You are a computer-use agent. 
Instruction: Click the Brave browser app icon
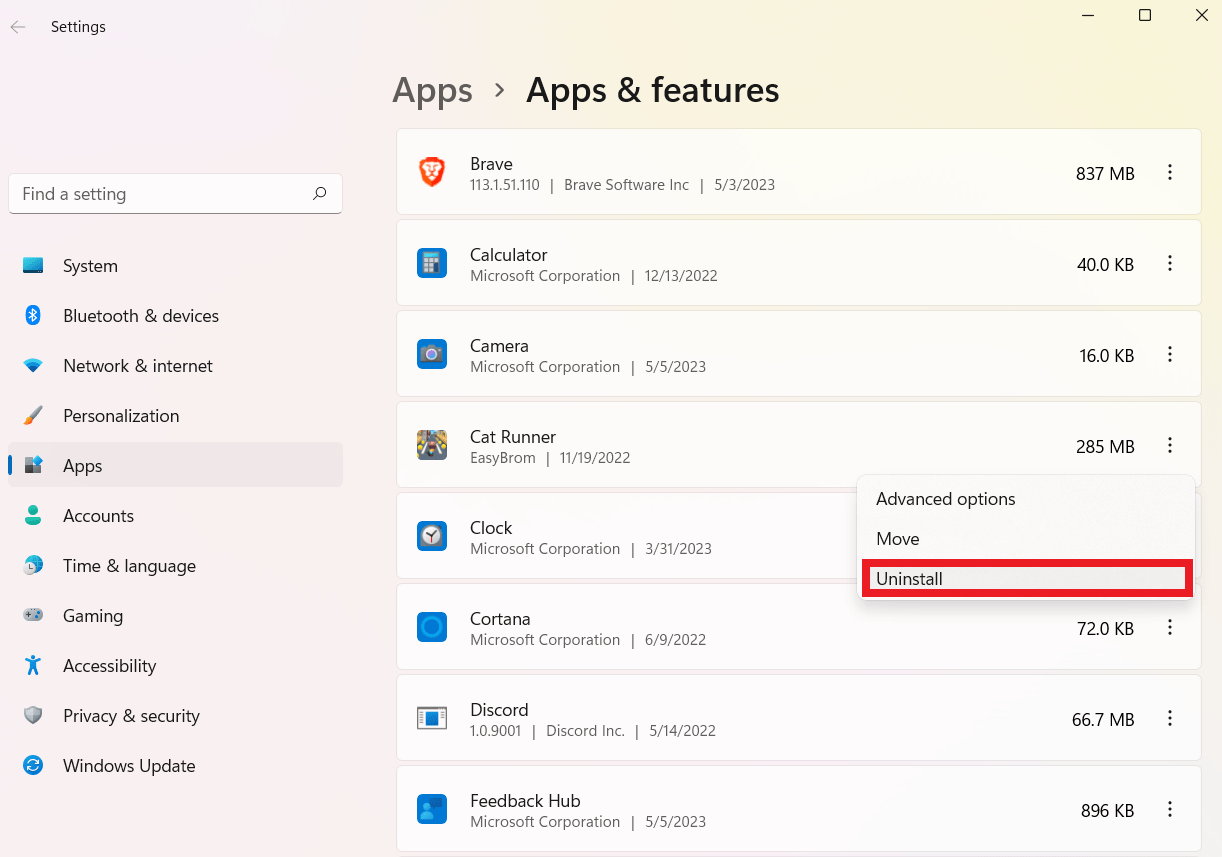tap(432, 172)
